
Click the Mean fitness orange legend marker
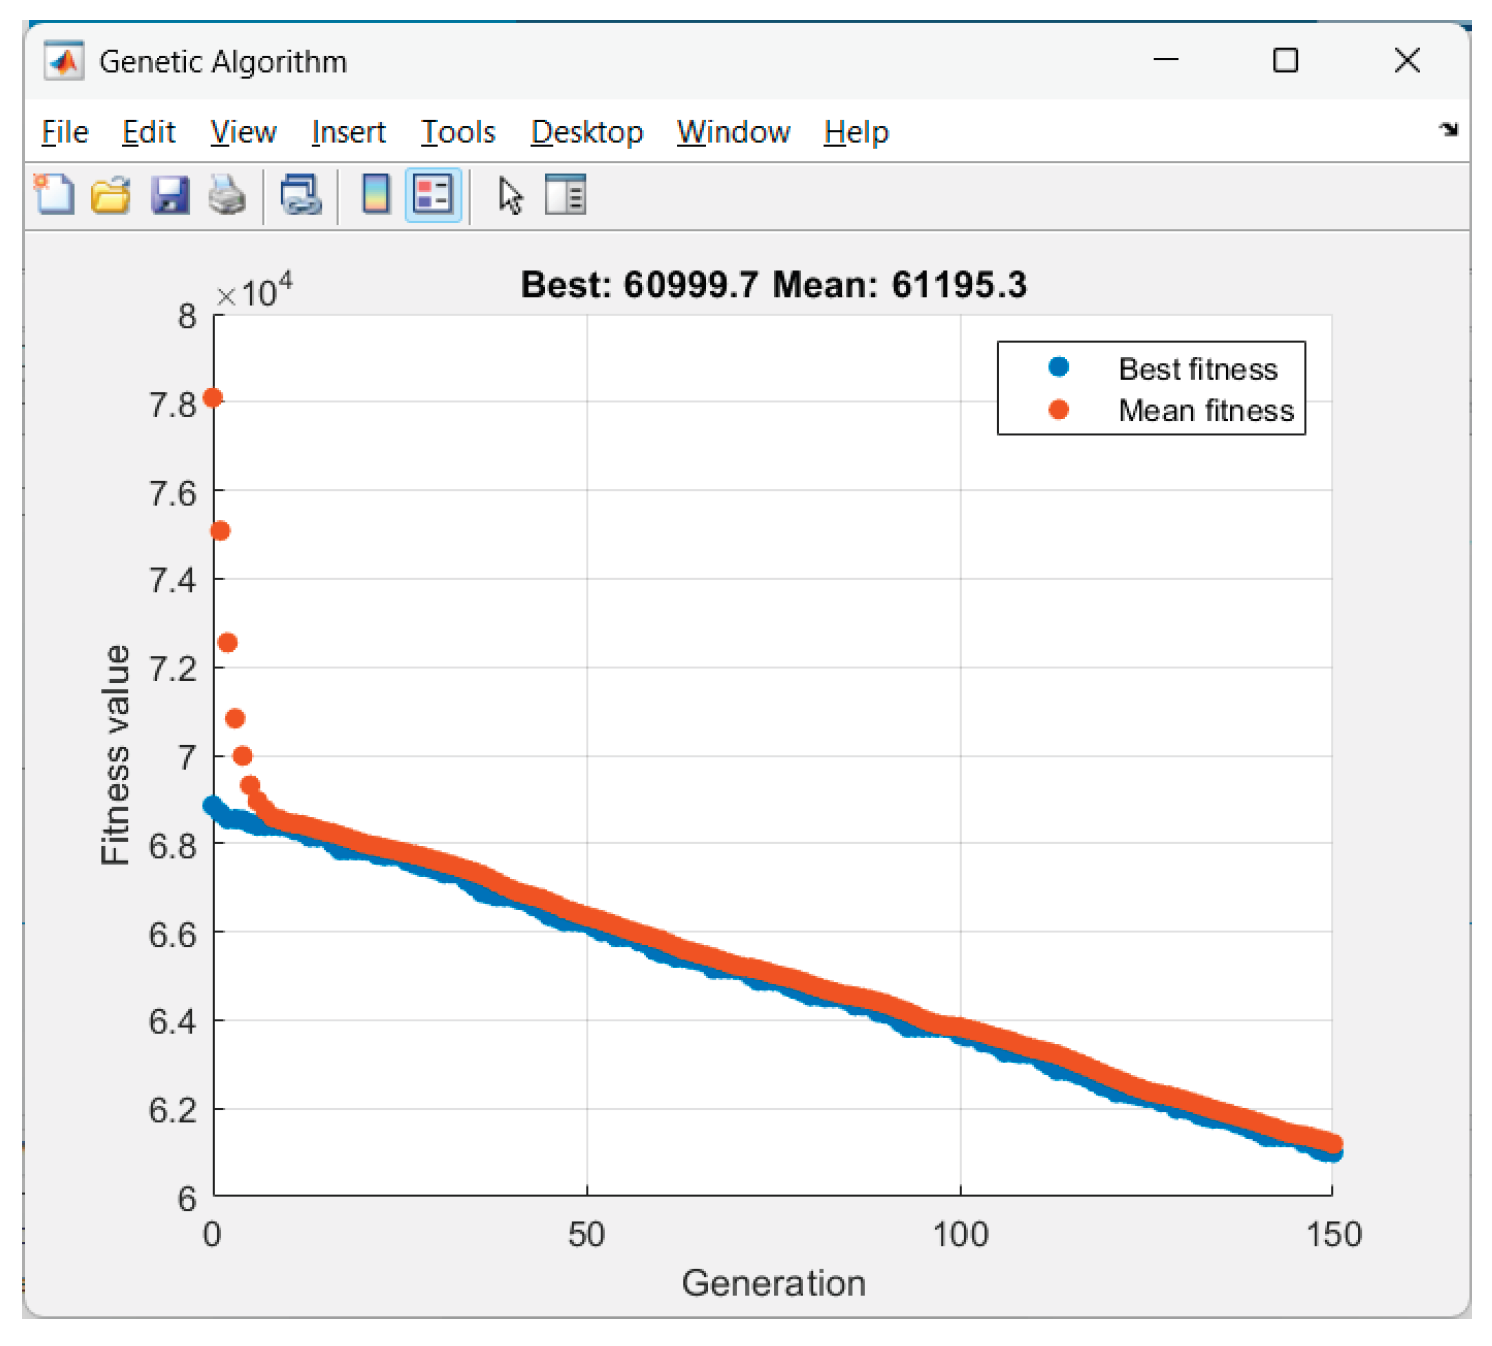click(1059, 410)
